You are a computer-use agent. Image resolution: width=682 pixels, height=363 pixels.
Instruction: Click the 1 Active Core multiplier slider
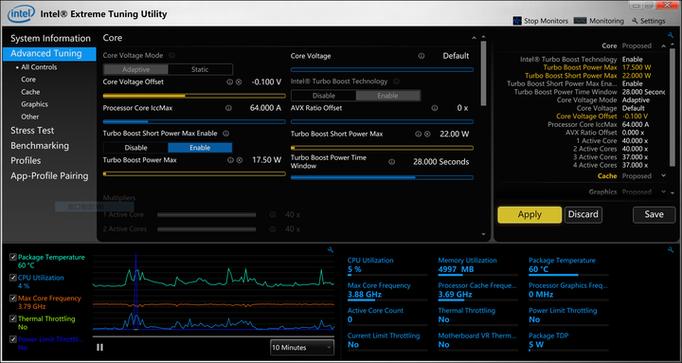click(207, 215)
